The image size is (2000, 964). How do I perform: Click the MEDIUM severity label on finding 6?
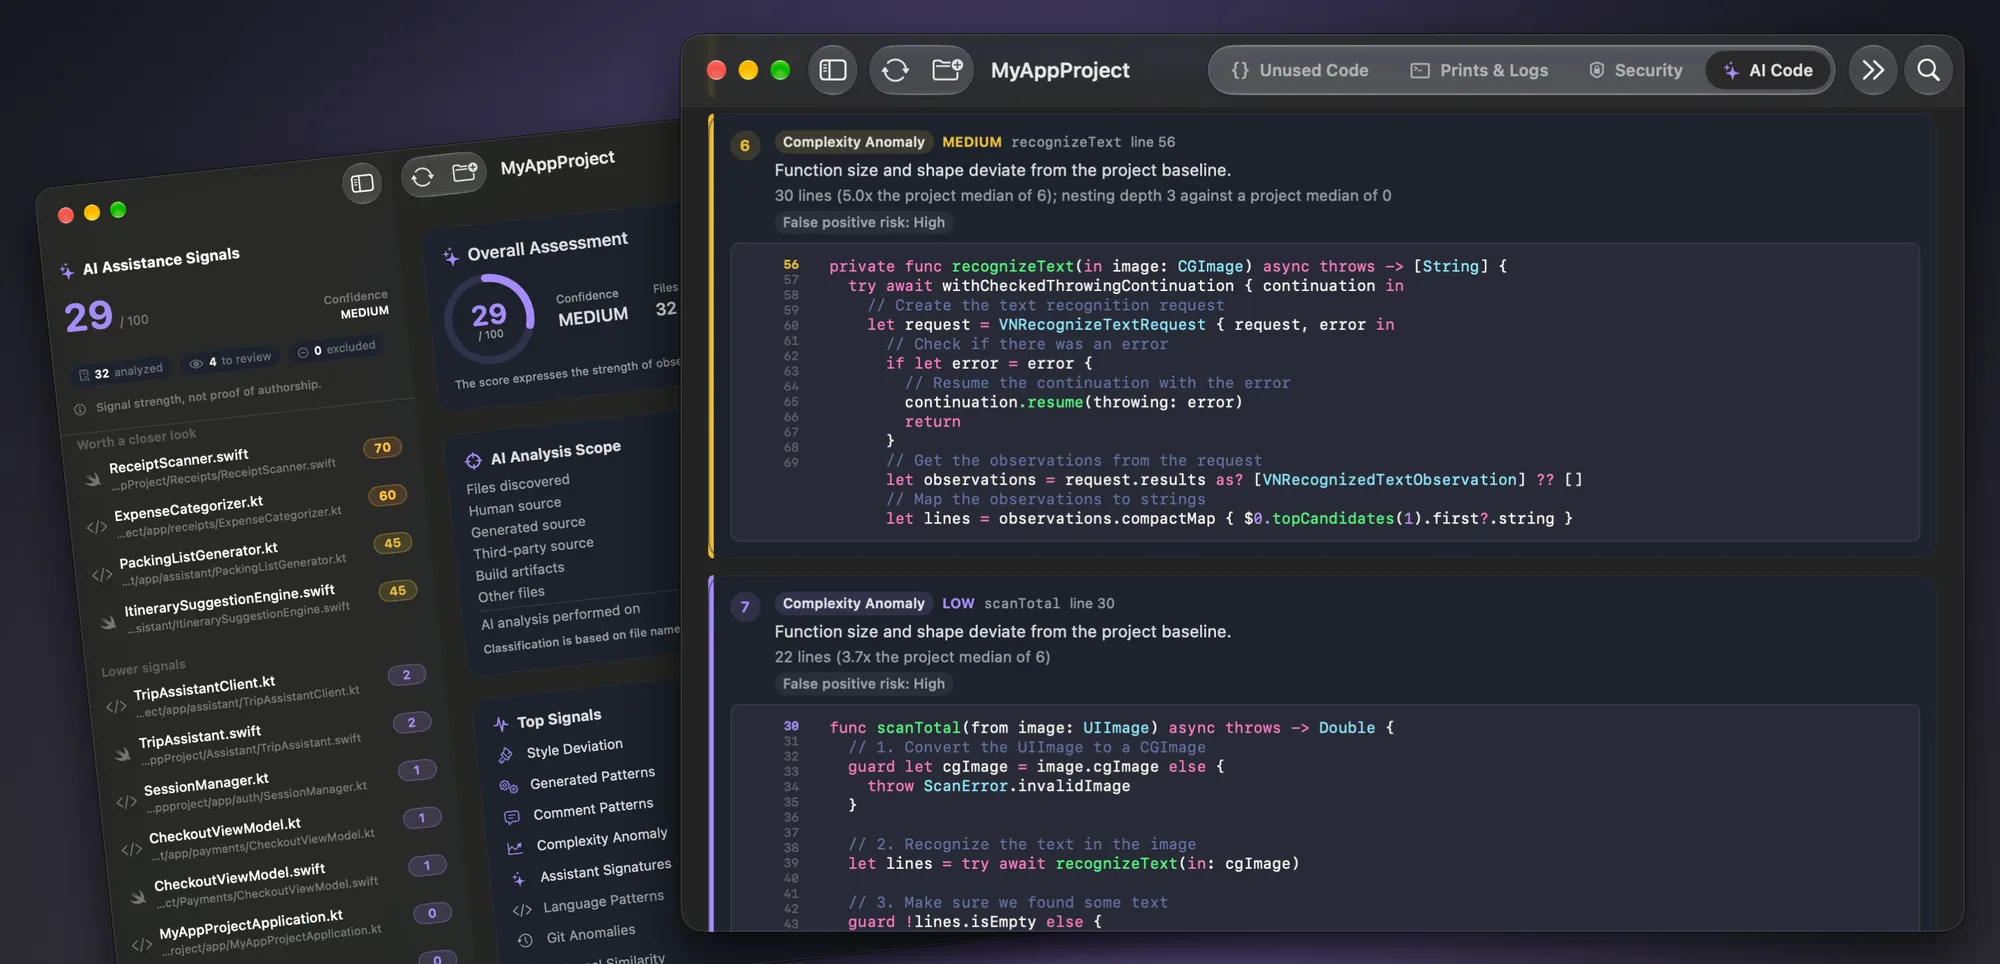point(972,142)
